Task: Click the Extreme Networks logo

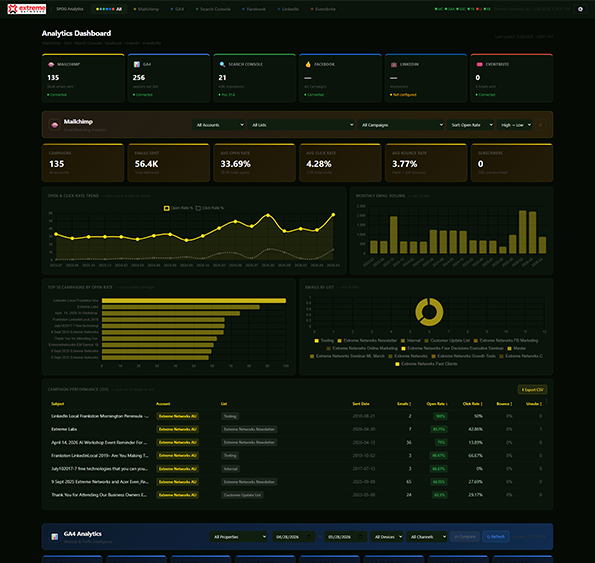Action: point(27,9)
